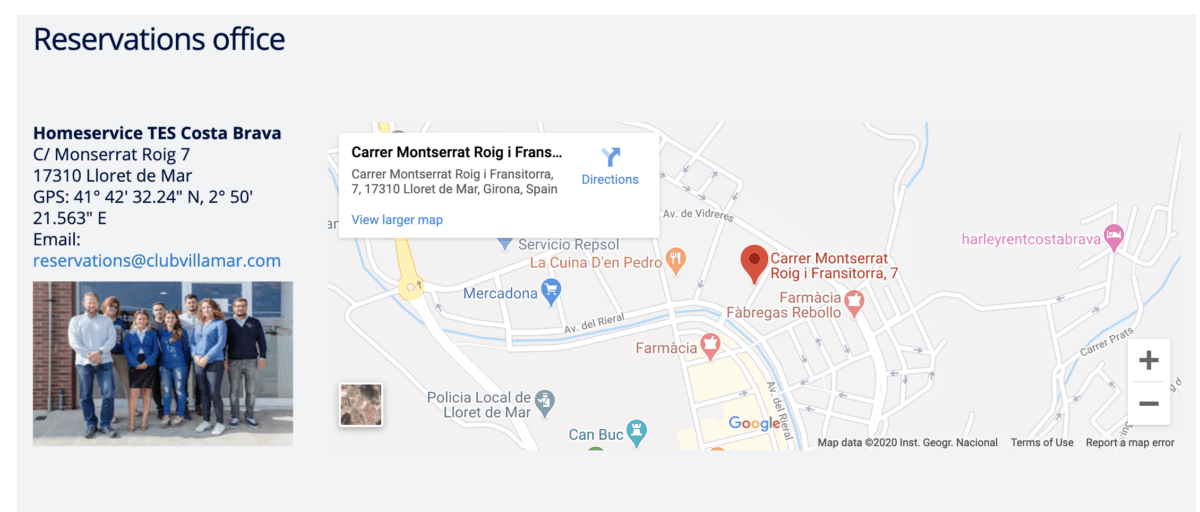Click the reservations@clubvillamar.com email link
Image resolution: width=1200 pixels, height=512 pixels.
tap(157, 261)
